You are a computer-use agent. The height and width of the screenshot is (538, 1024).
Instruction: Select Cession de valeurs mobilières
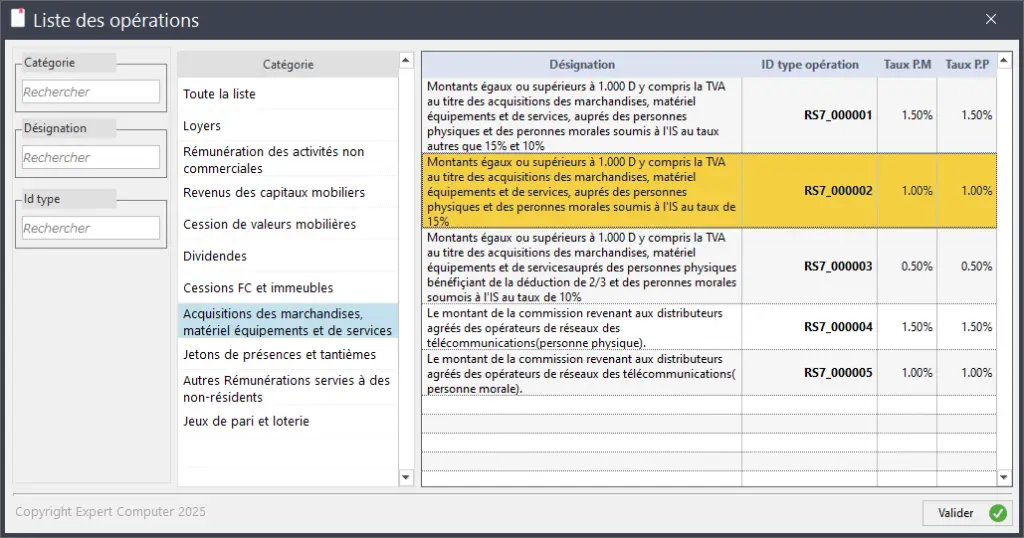(269, 224)
